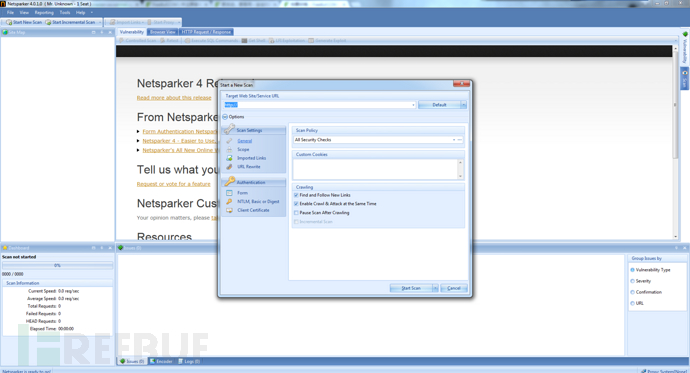Expand the Start Scan button arrow

[x=435, y=288]
